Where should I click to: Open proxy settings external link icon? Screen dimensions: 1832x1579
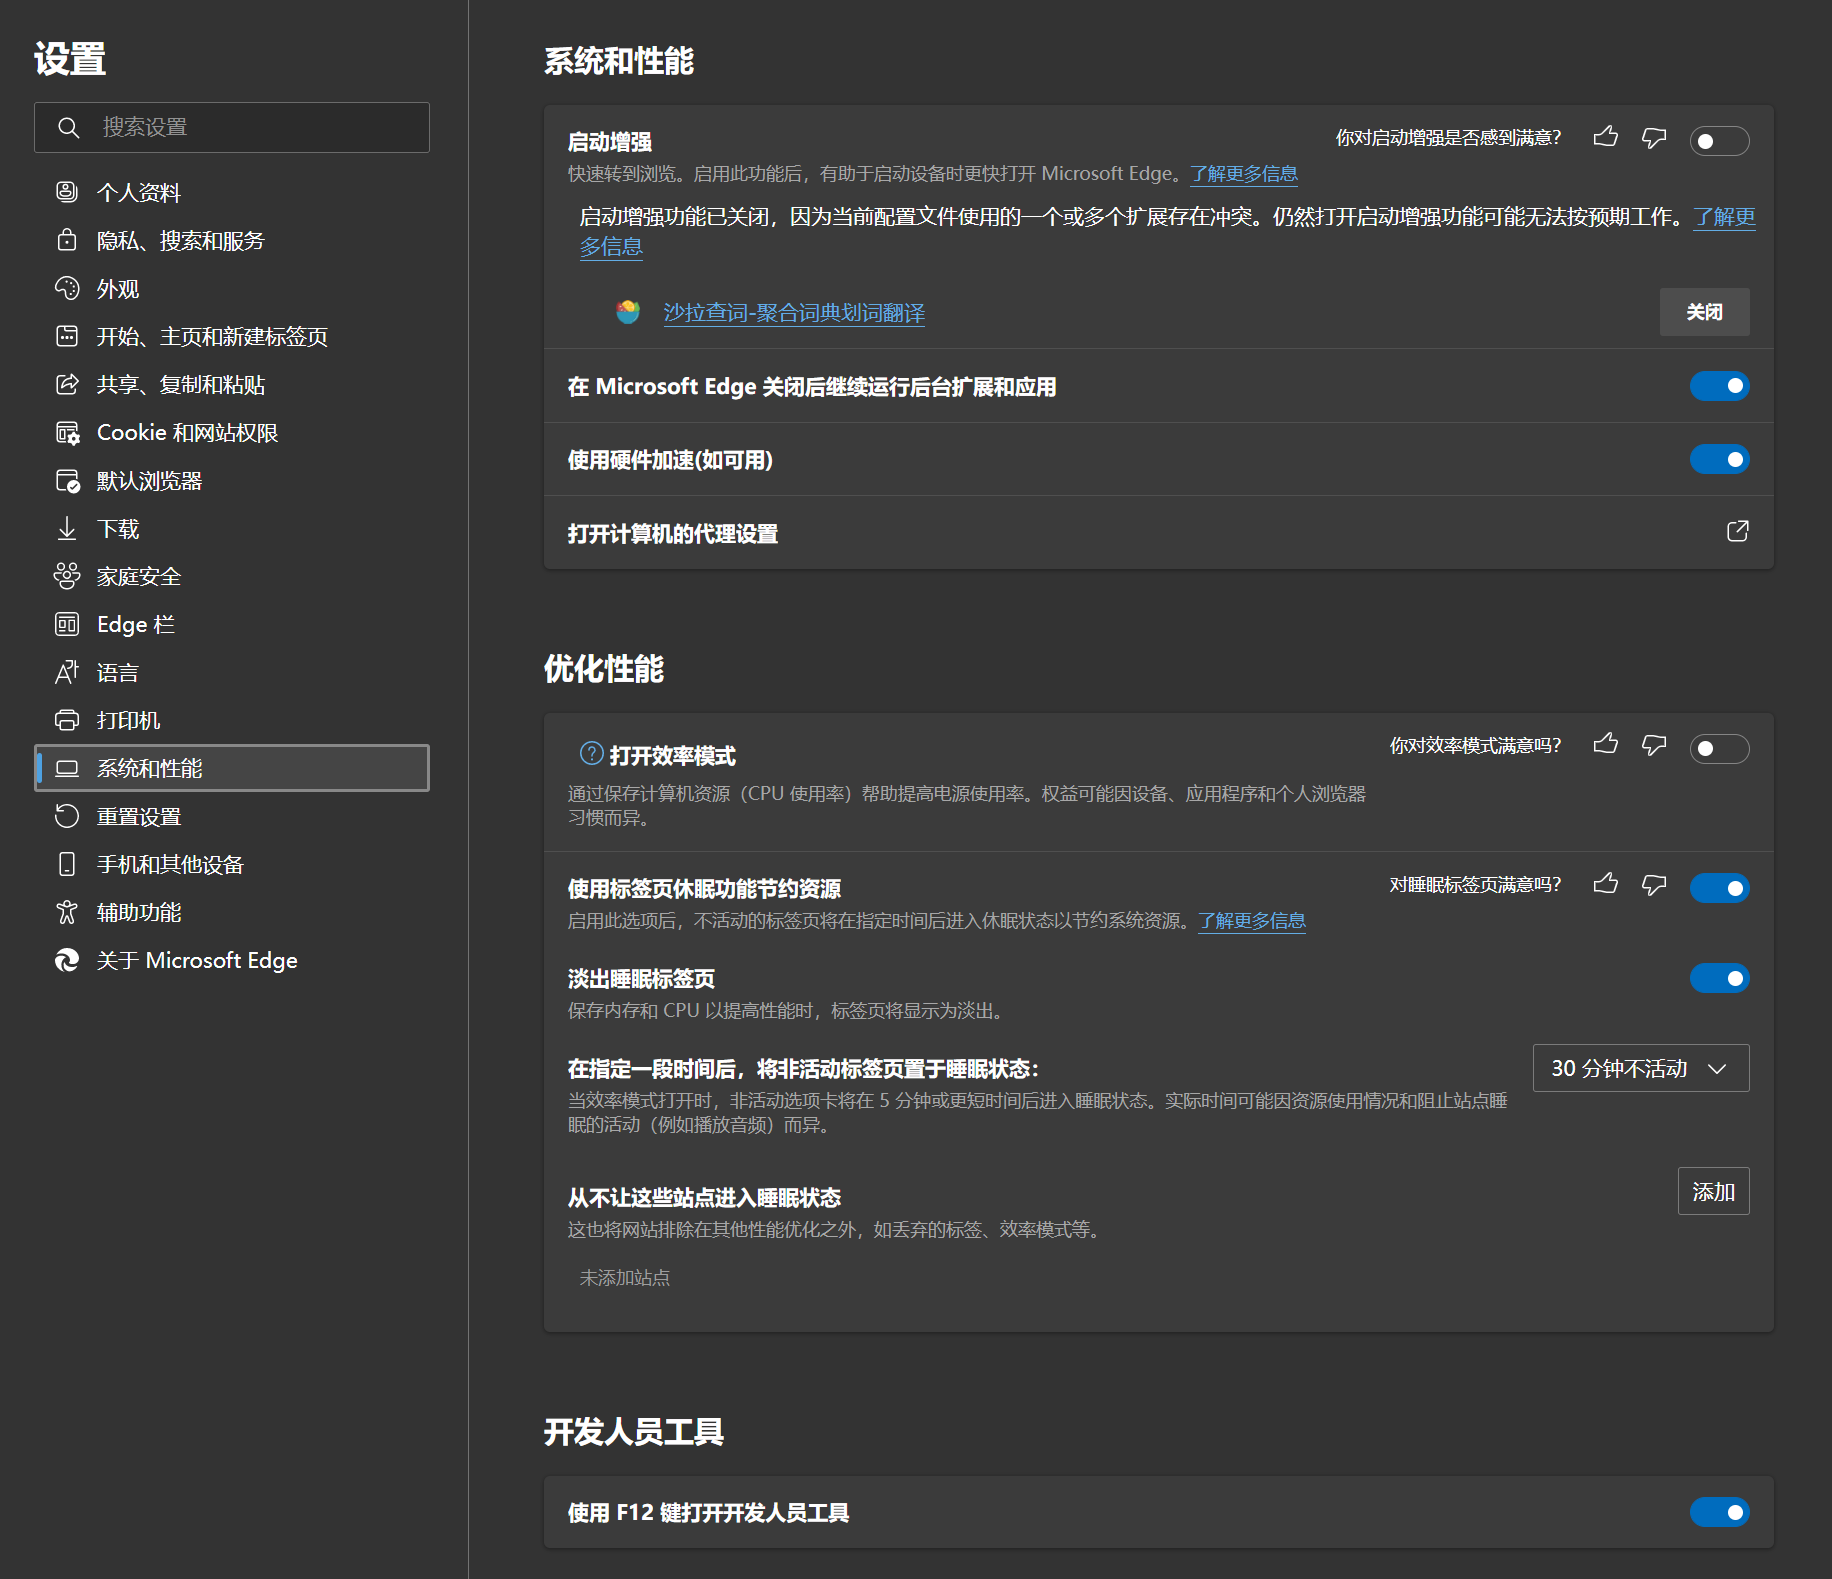(1737, 531)
